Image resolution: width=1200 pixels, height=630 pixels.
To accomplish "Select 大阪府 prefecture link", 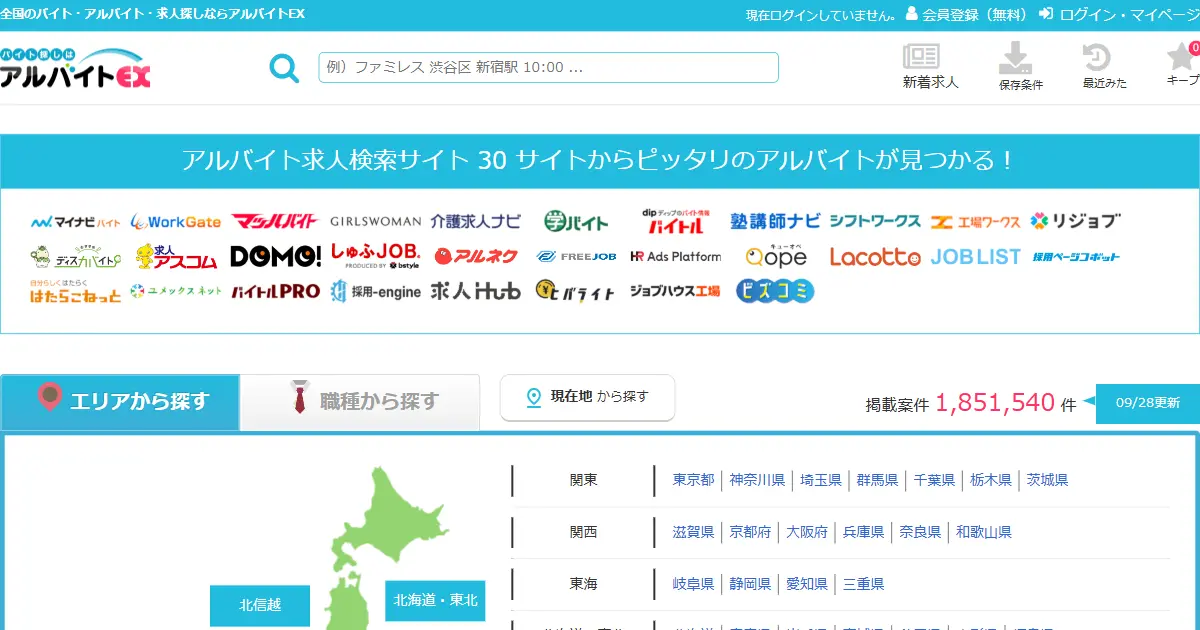I will click(807, 532).
